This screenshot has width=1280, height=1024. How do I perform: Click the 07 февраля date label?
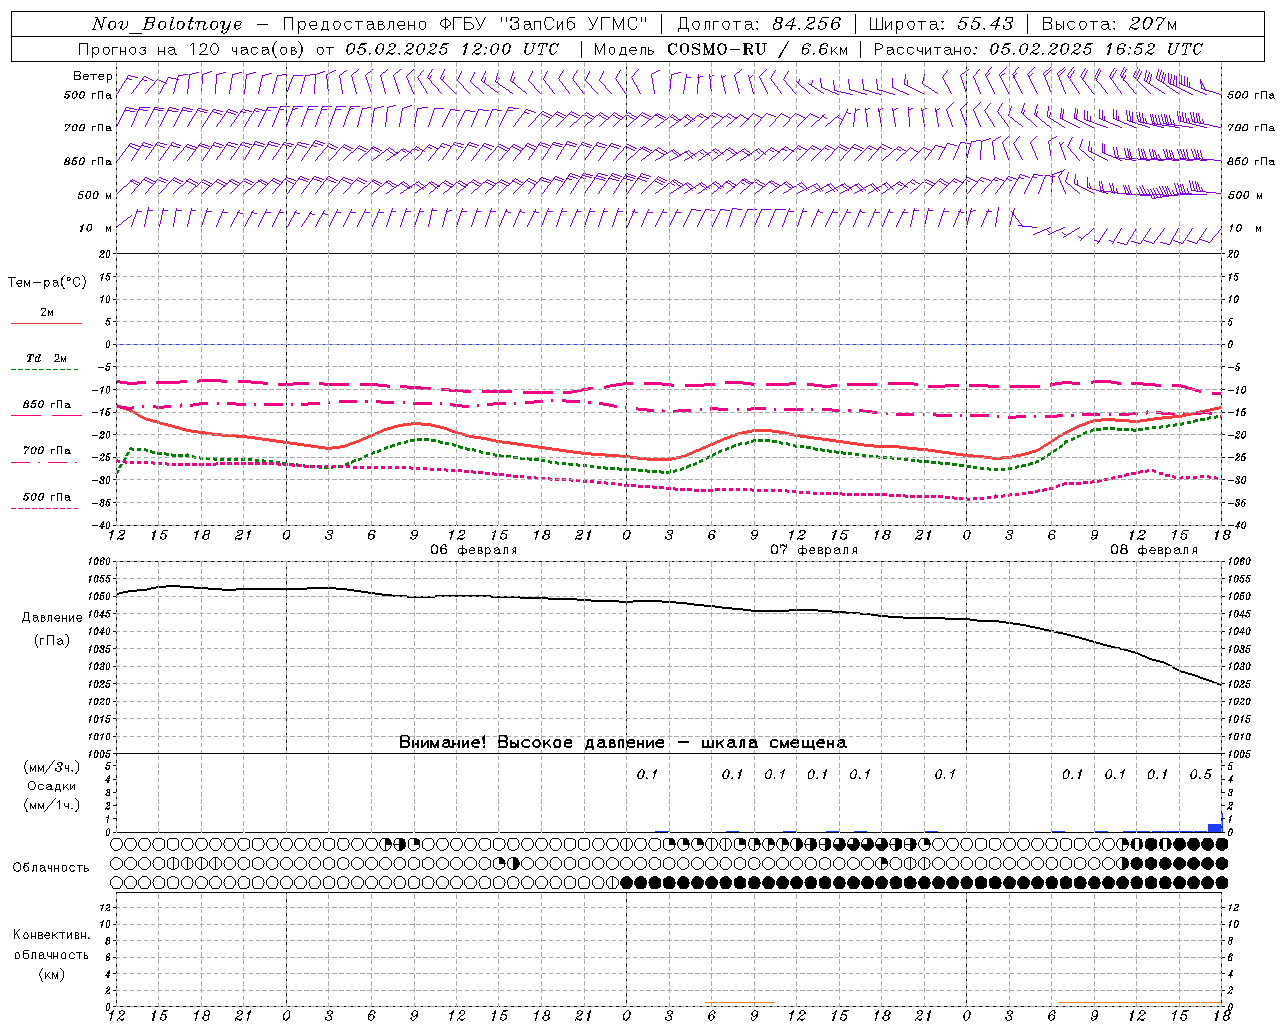814,550
